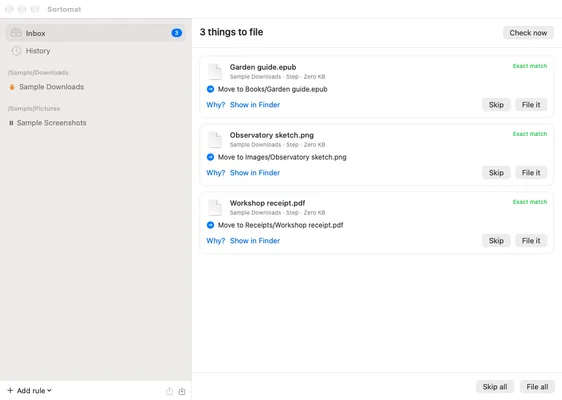This screenshot has width=562, height=400.
Task: Click the import icon in sidebar footer
Action: (182, 391)
